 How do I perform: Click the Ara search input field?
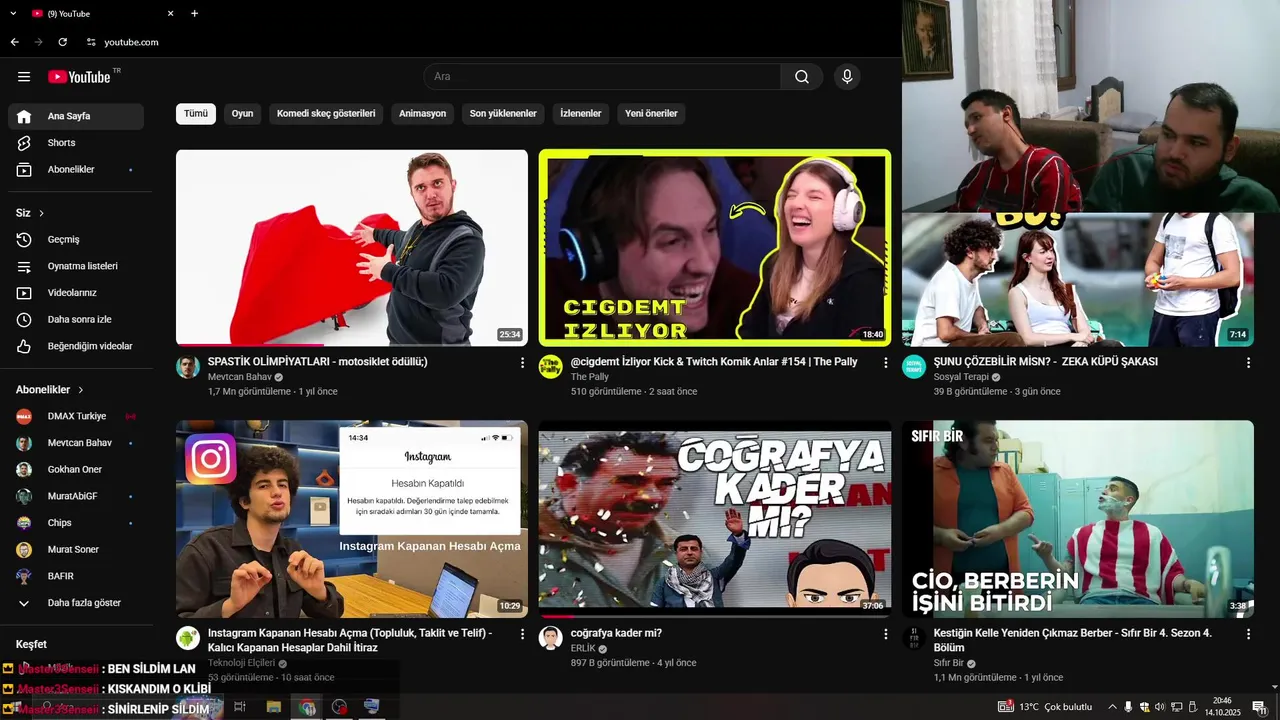point(602,77)
